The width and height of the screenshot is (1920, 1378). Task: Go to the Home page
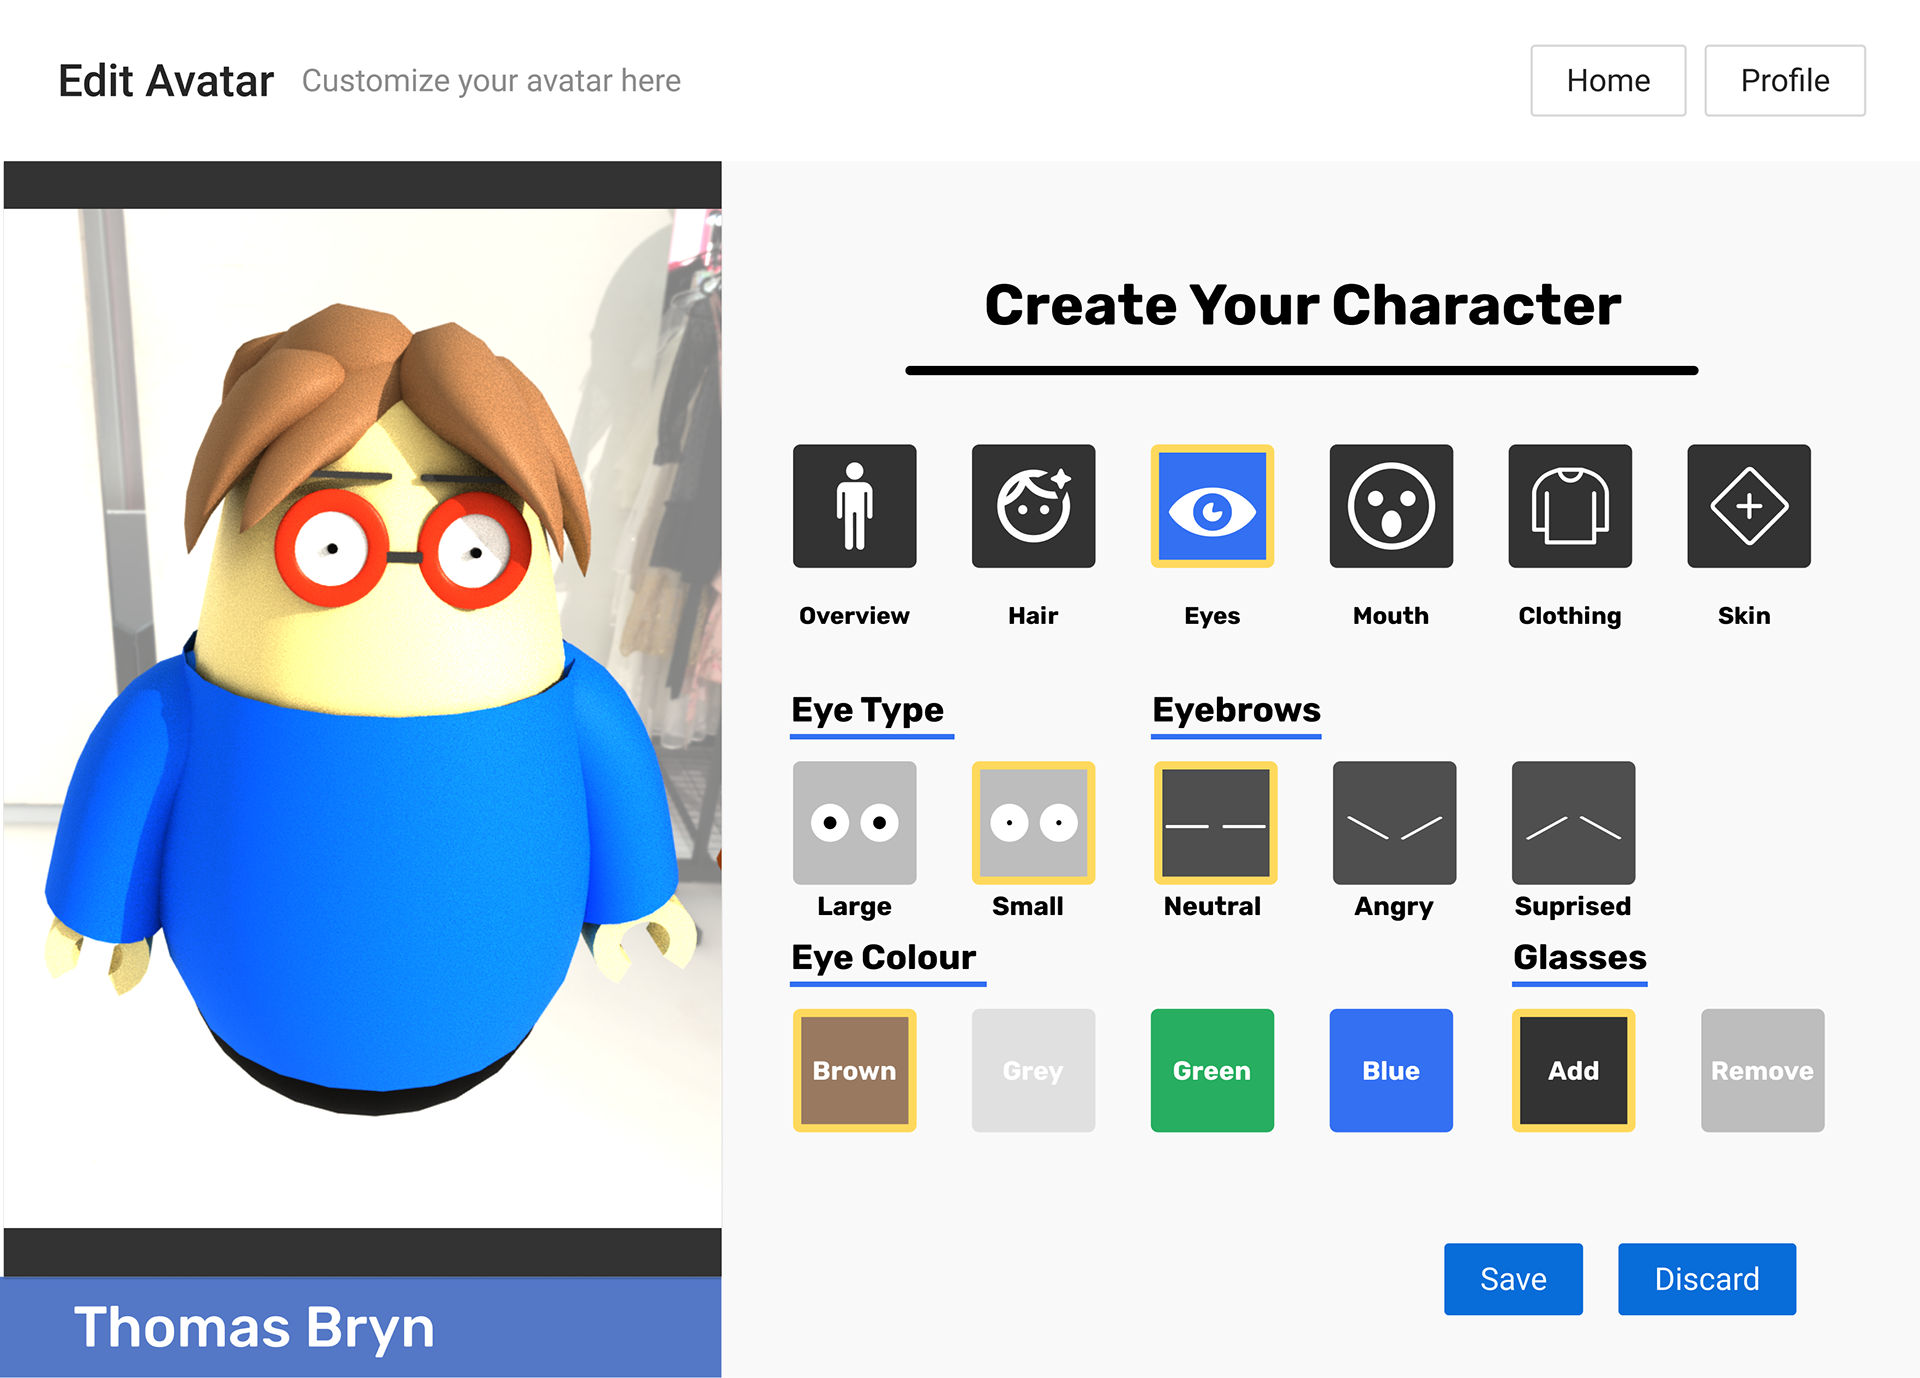click(x=1607, y=80)
